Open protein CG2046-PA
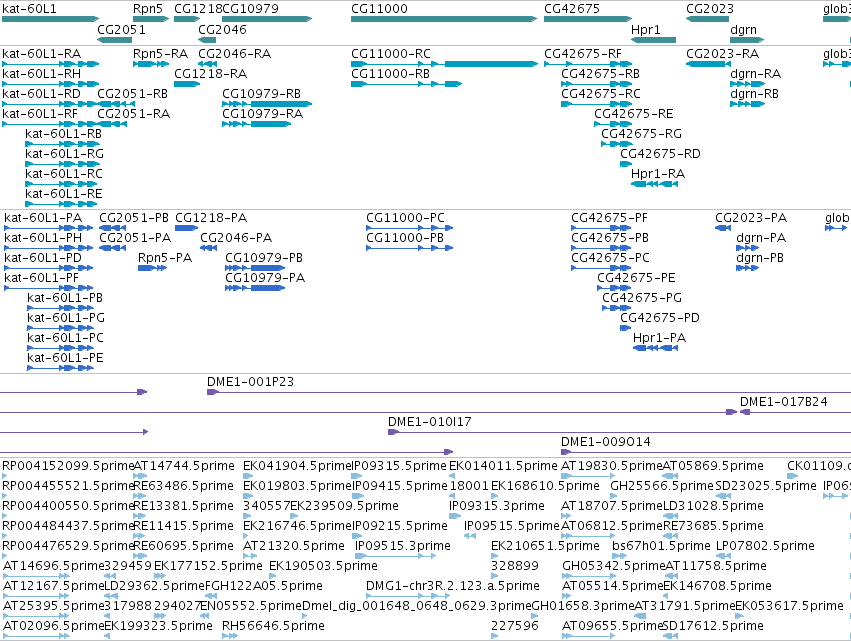The width and height of the screenshot is (851, 641). click(x=208, y=248)
